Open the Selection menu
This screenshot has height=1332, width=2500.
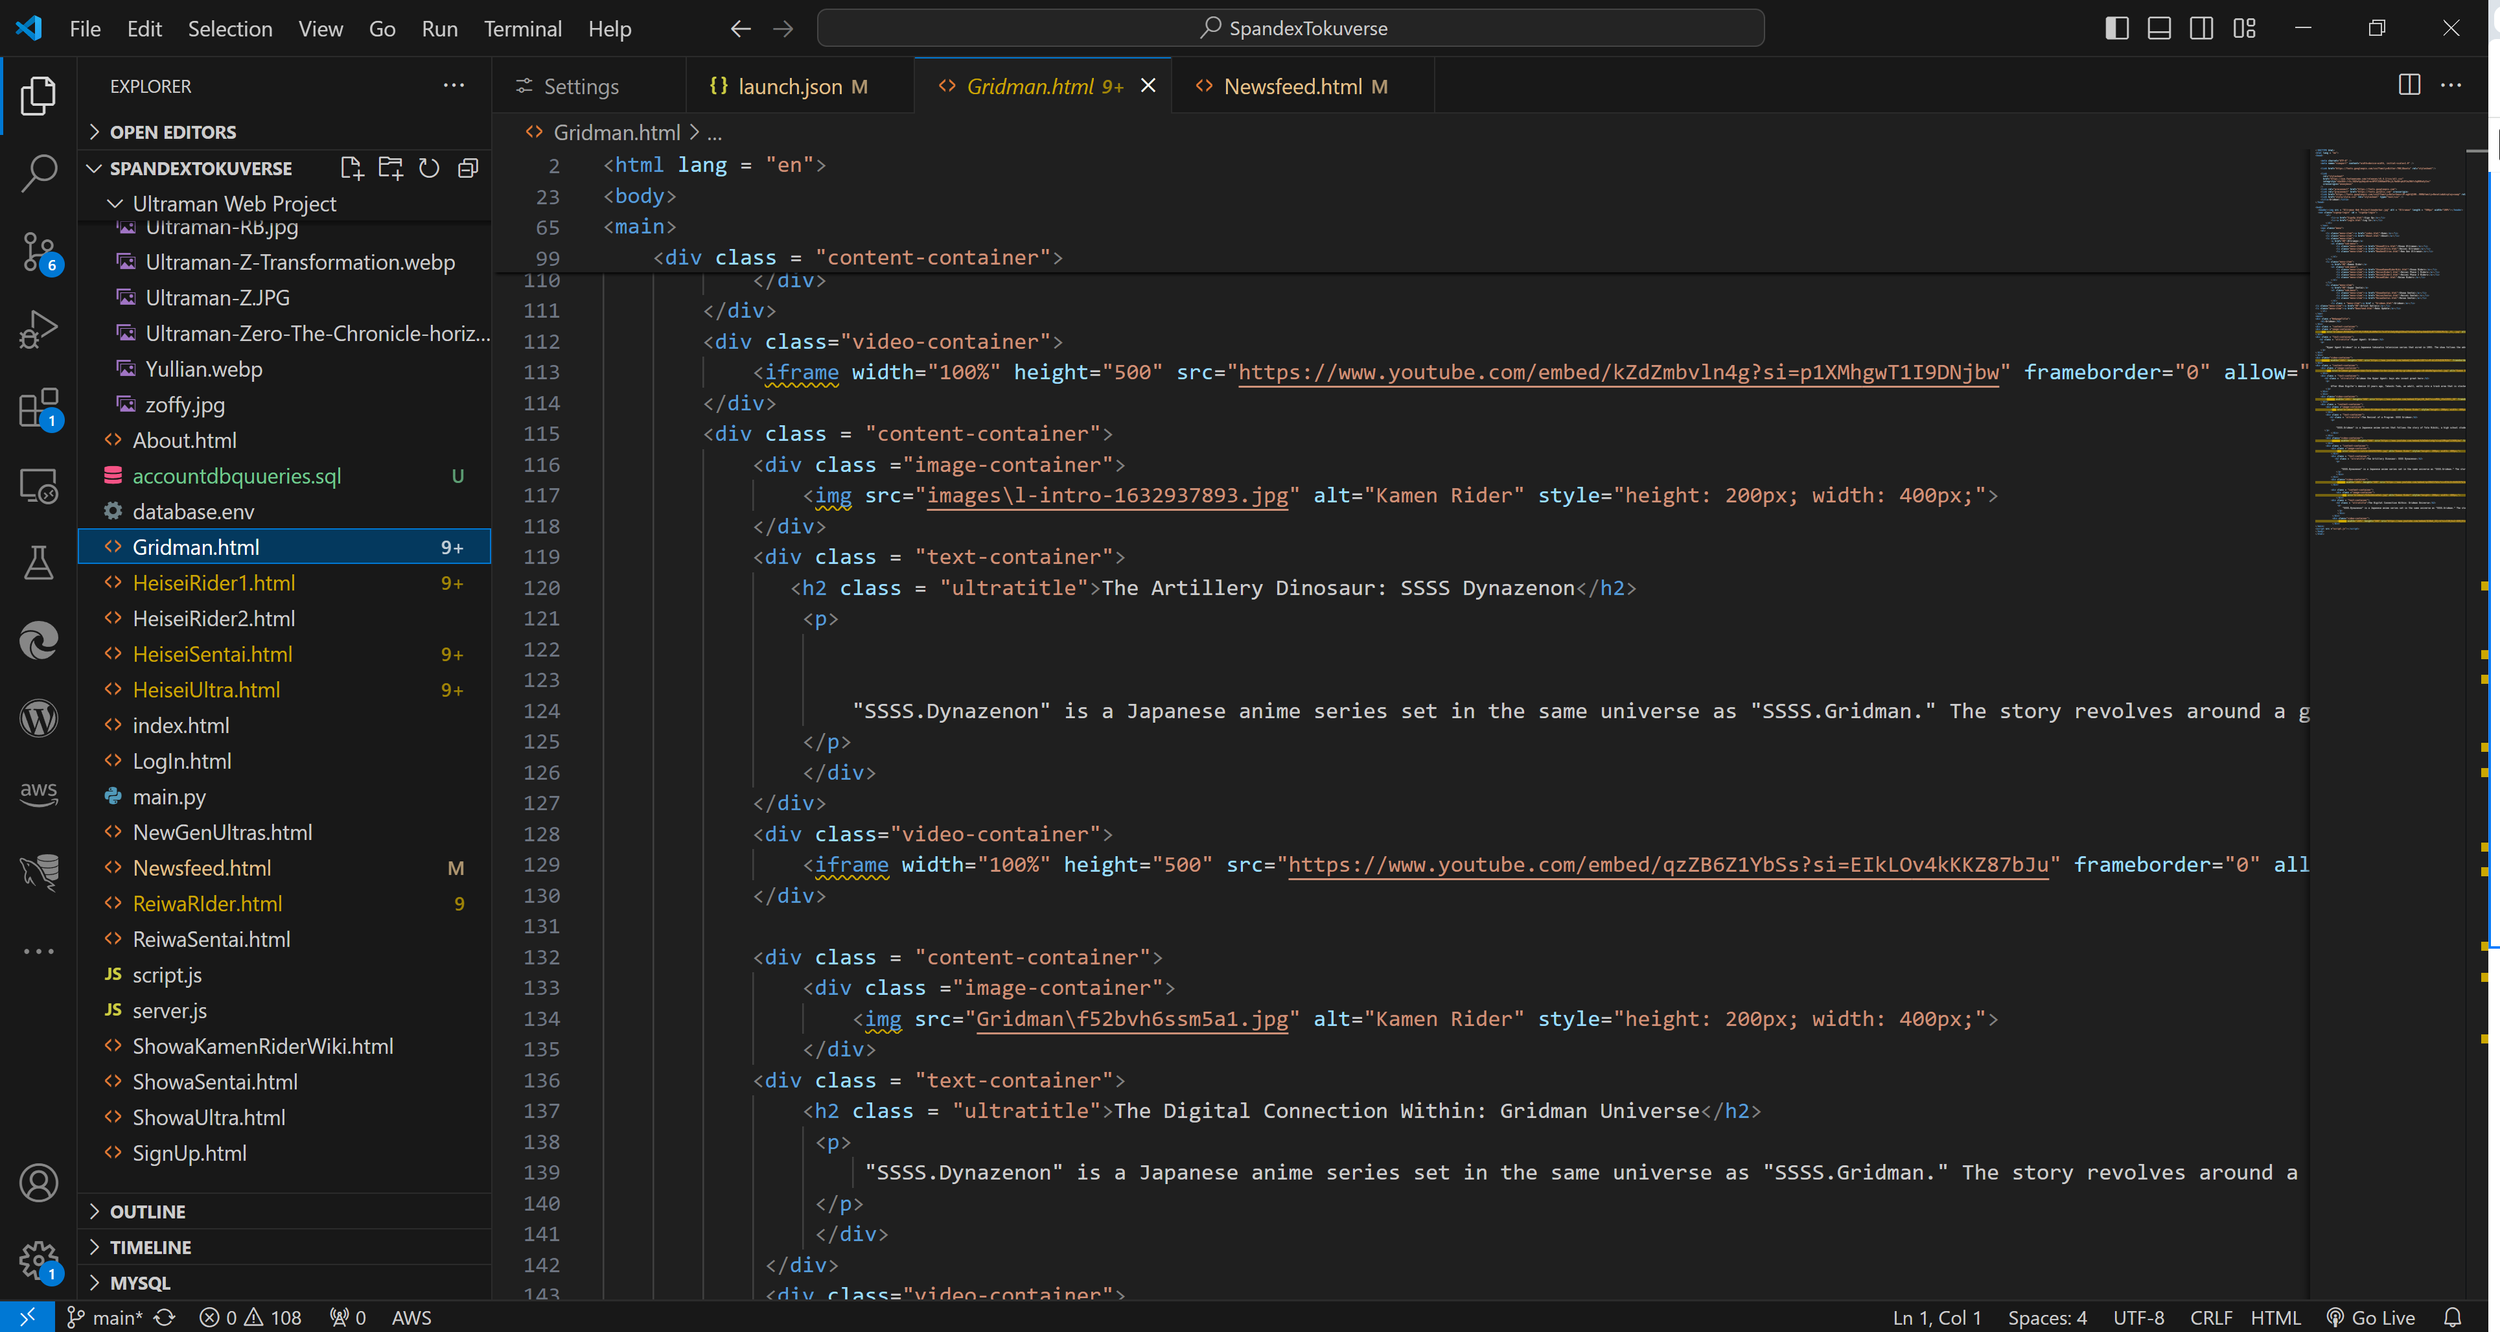pyautogui.click(x=230, y=28)
